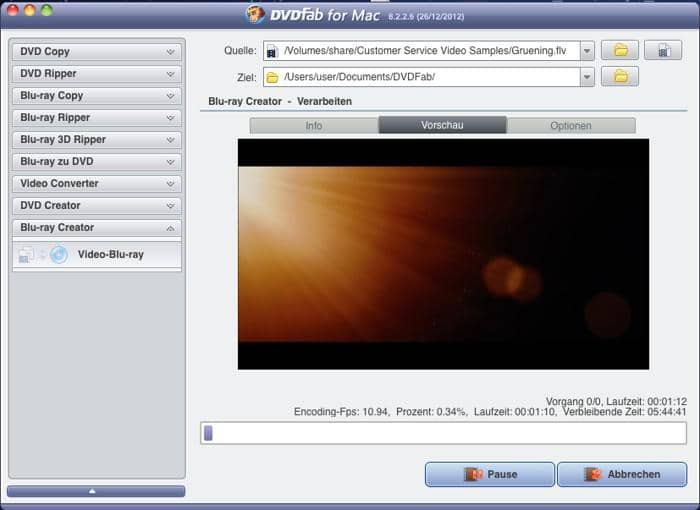Image resolution: width=700 pixels, height=510 pixels.
Task: Select Video-Blu-ray mode
Action: pyautogui.click(x=97, y=255)
